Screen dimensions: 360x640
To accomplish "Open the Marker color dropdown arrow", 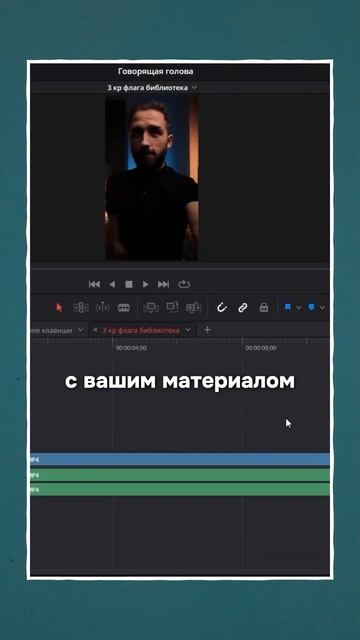I will (x=322, y=308).
